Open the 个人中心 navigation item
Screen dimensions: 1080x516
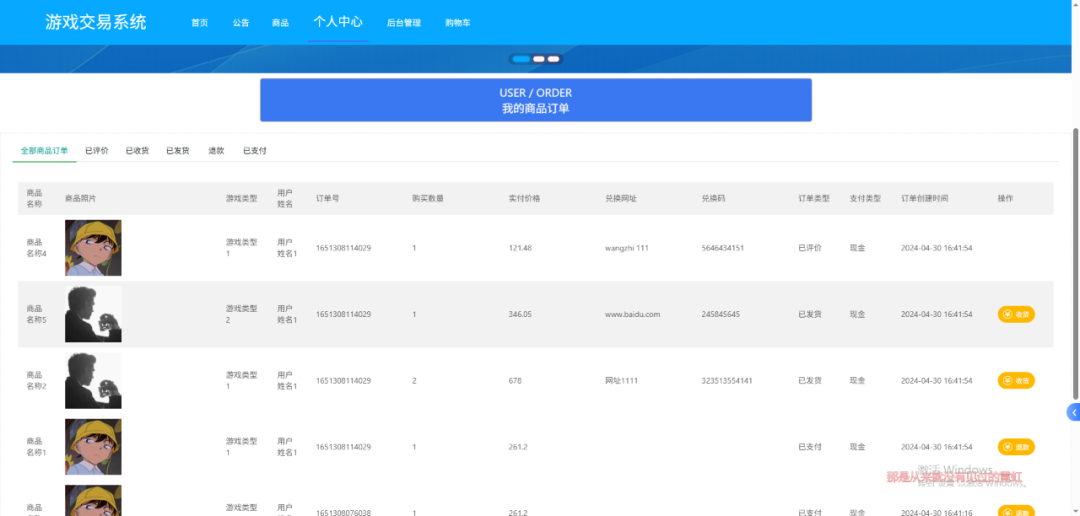tap(338, 21)
